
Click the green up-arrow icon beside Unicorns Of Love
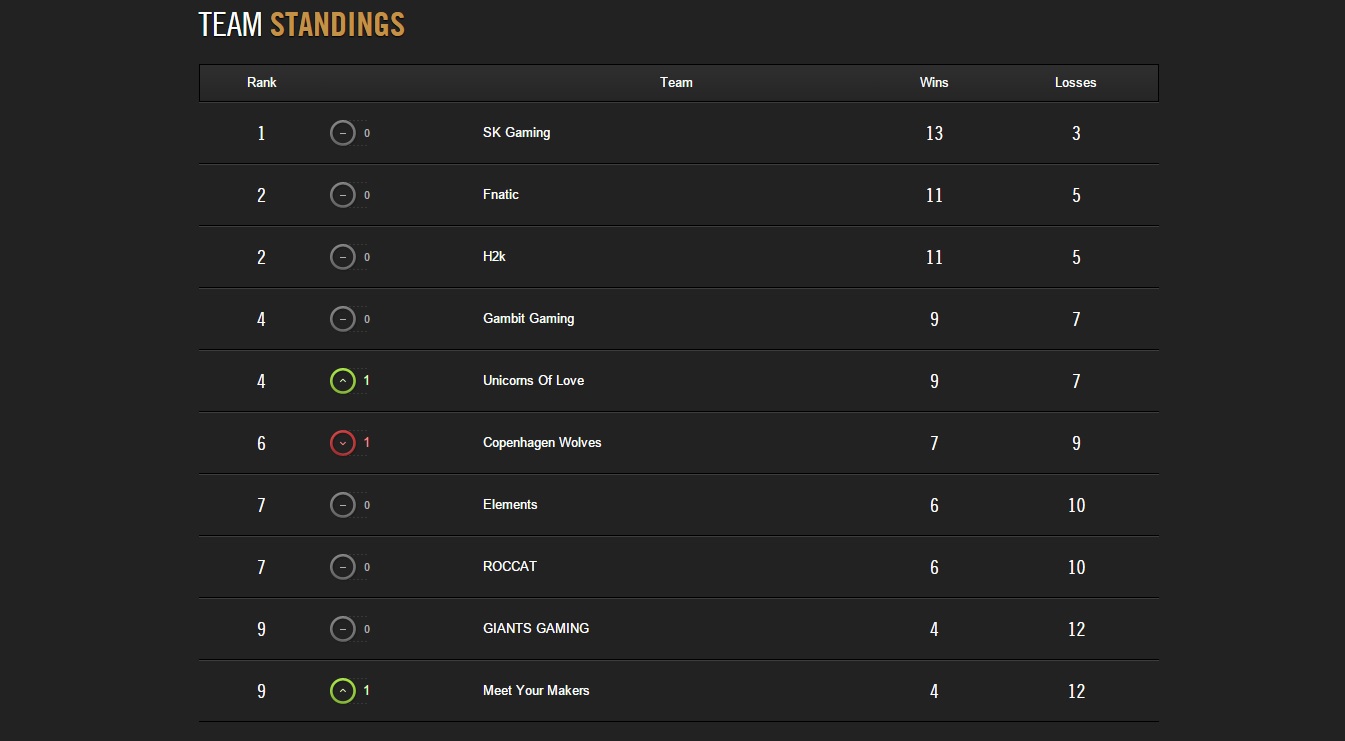[343, 381]
